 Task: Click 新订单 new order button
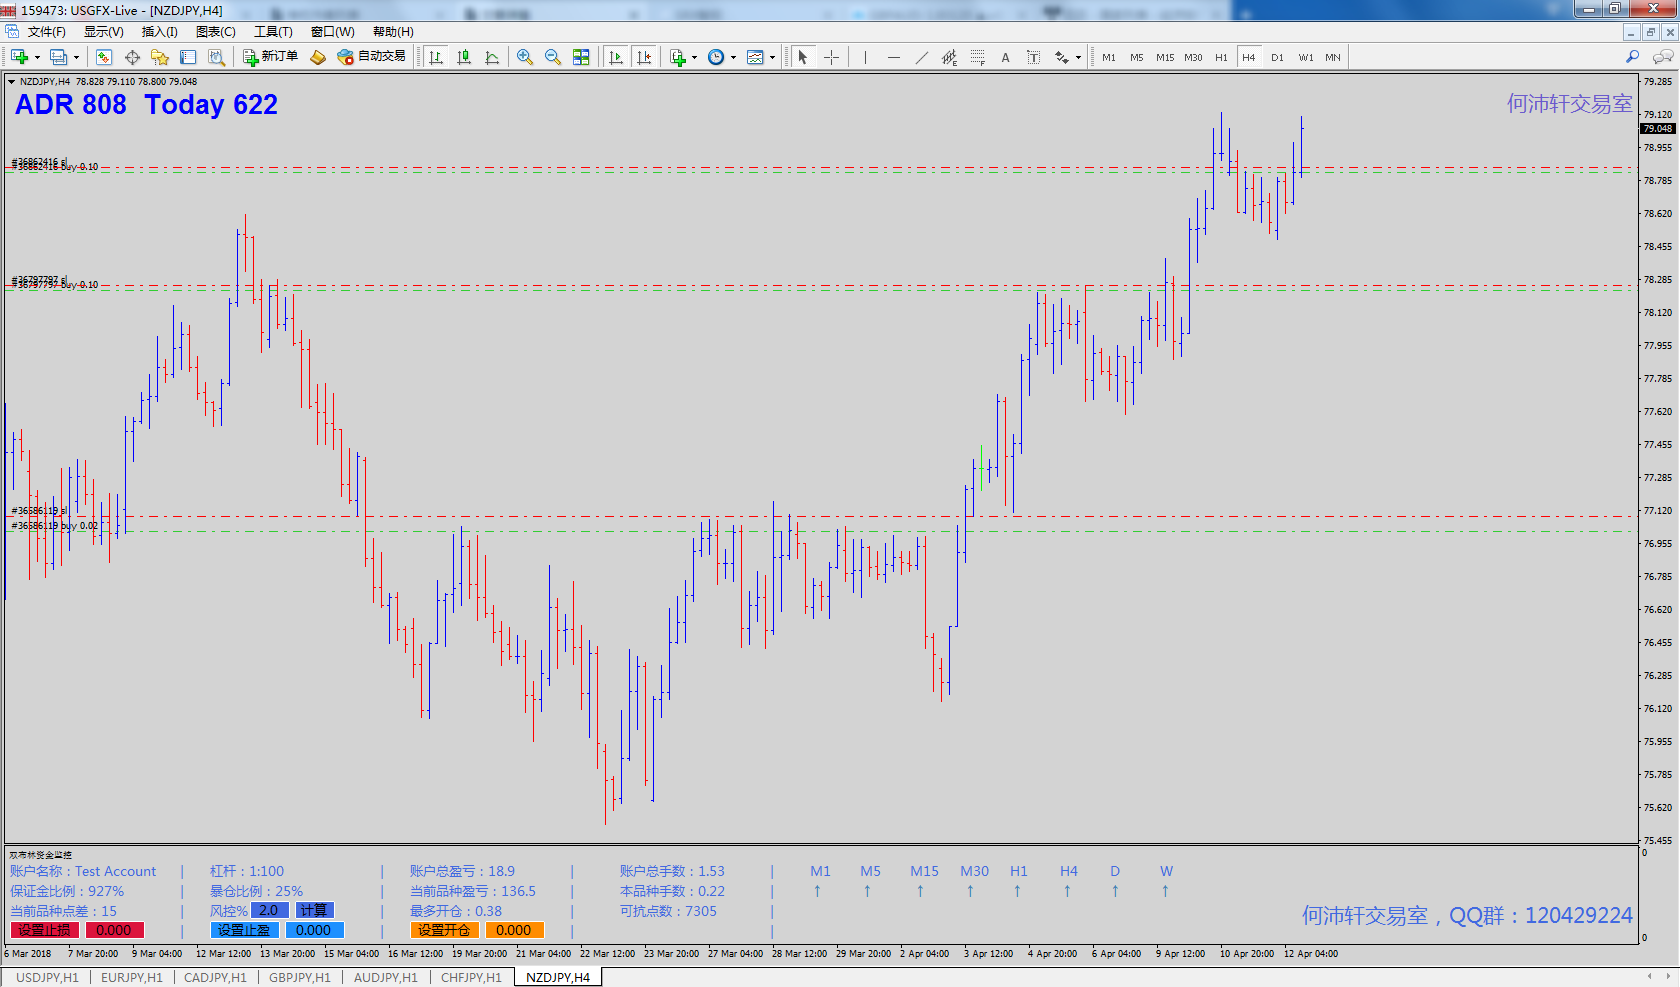point(270,57)
